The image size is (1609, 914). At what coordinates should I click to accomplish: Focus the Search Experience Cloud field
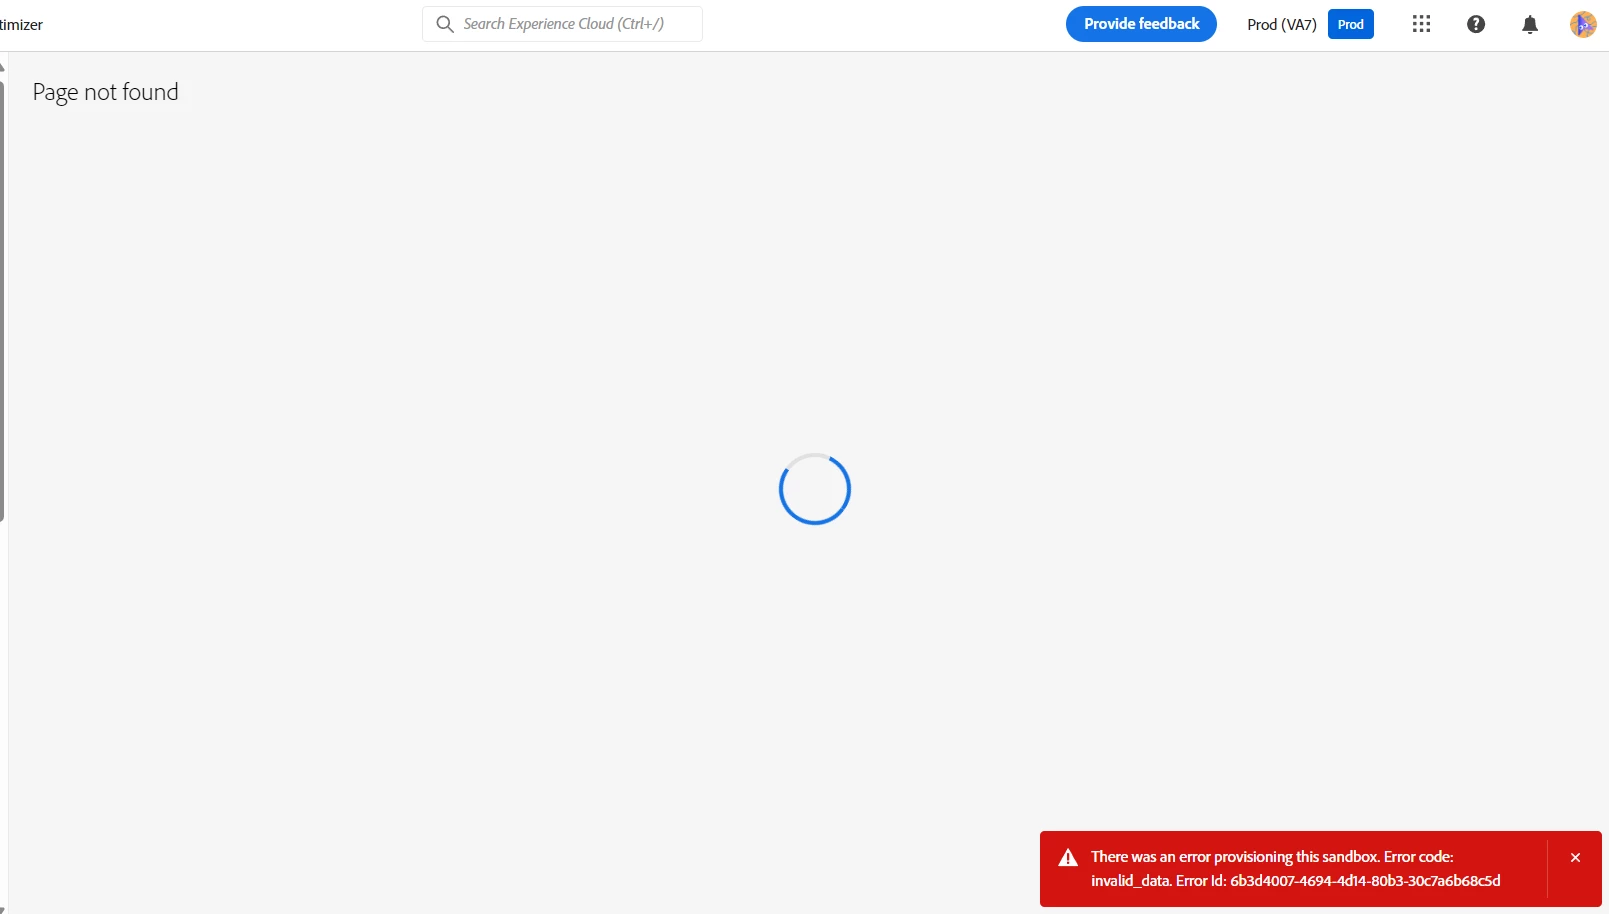(562, 24)
